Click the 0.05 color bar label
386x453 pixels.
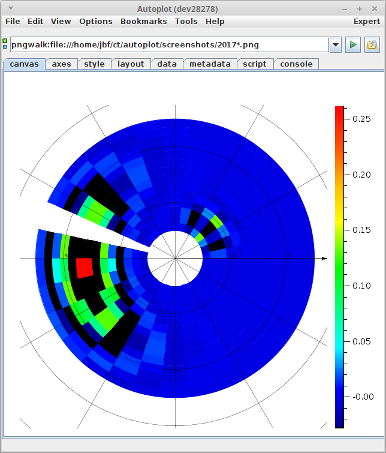[361, 341]
